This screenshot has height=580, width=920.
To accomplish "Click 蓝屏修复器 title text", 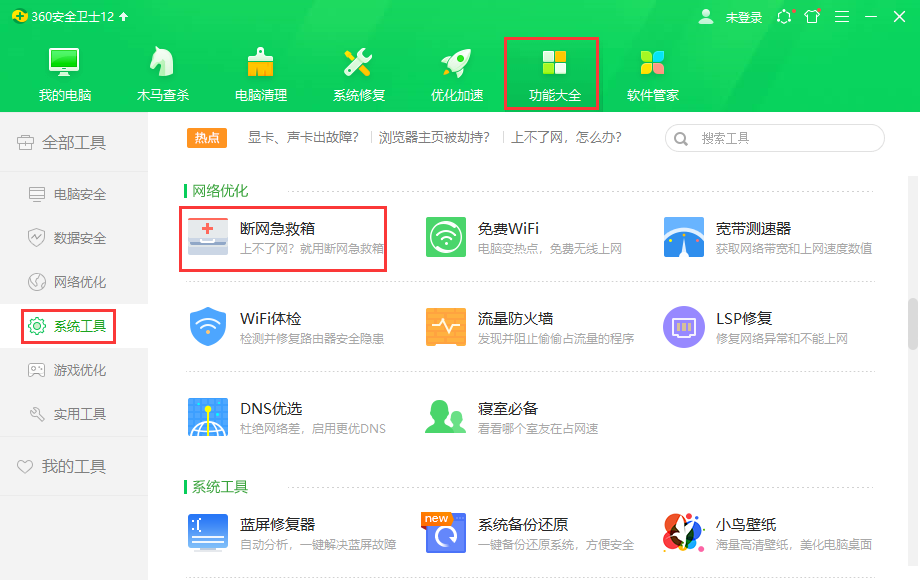I will click(x=278, y=524).
